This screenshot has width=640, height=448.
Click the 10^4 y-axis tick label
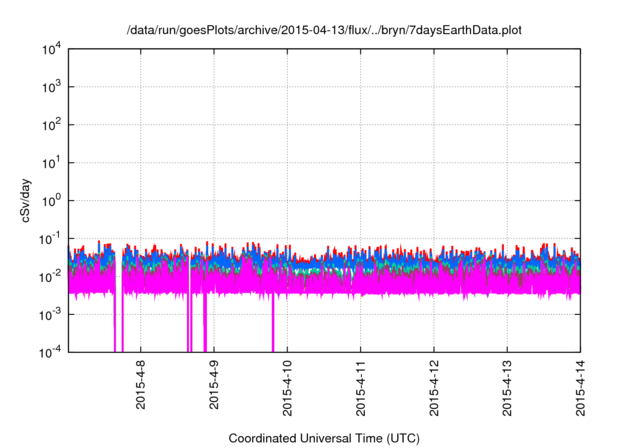[51, 50]
